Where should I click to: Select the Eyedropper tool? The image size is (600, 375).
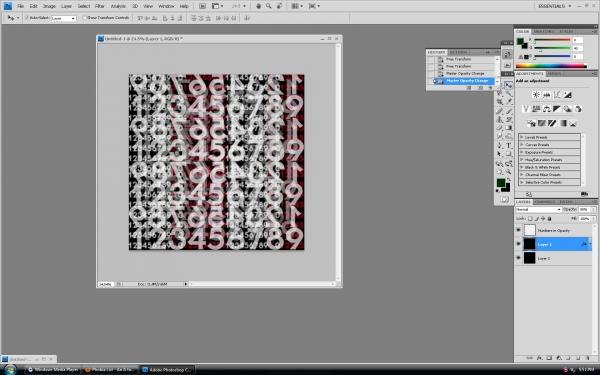509,101
